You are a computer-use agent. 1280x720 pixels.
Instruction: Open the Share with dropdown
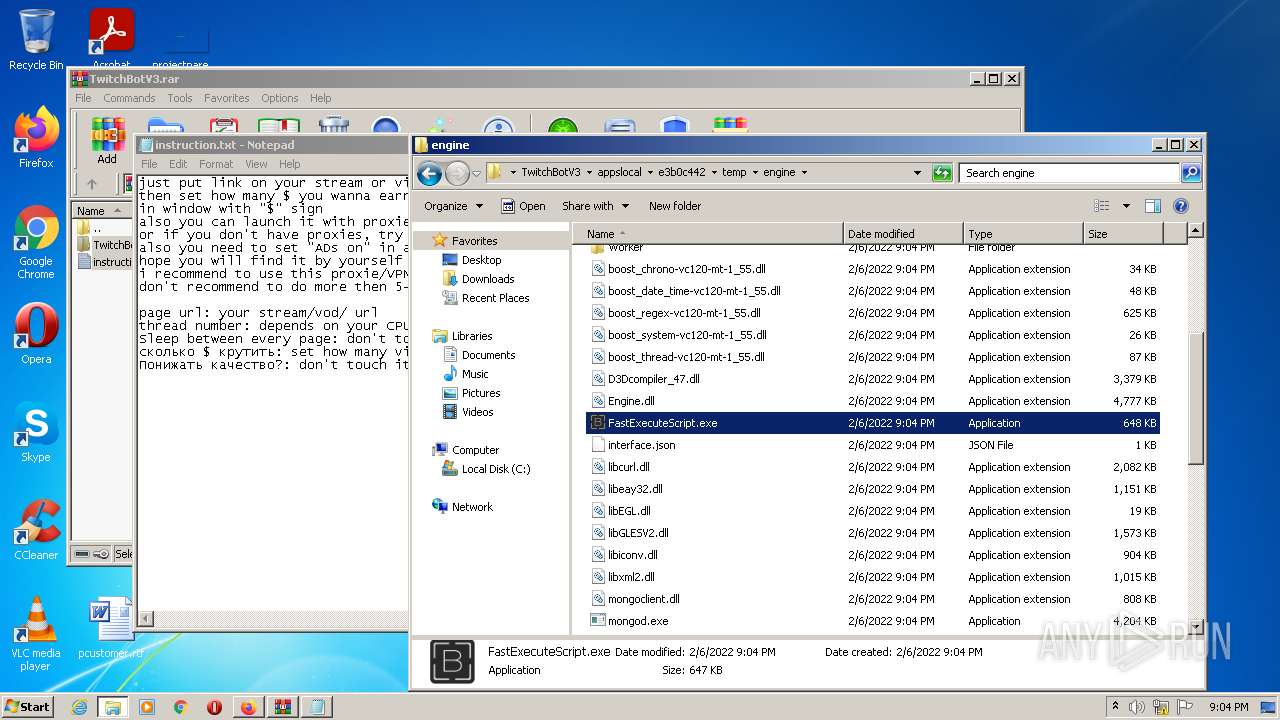click(595, 206)
